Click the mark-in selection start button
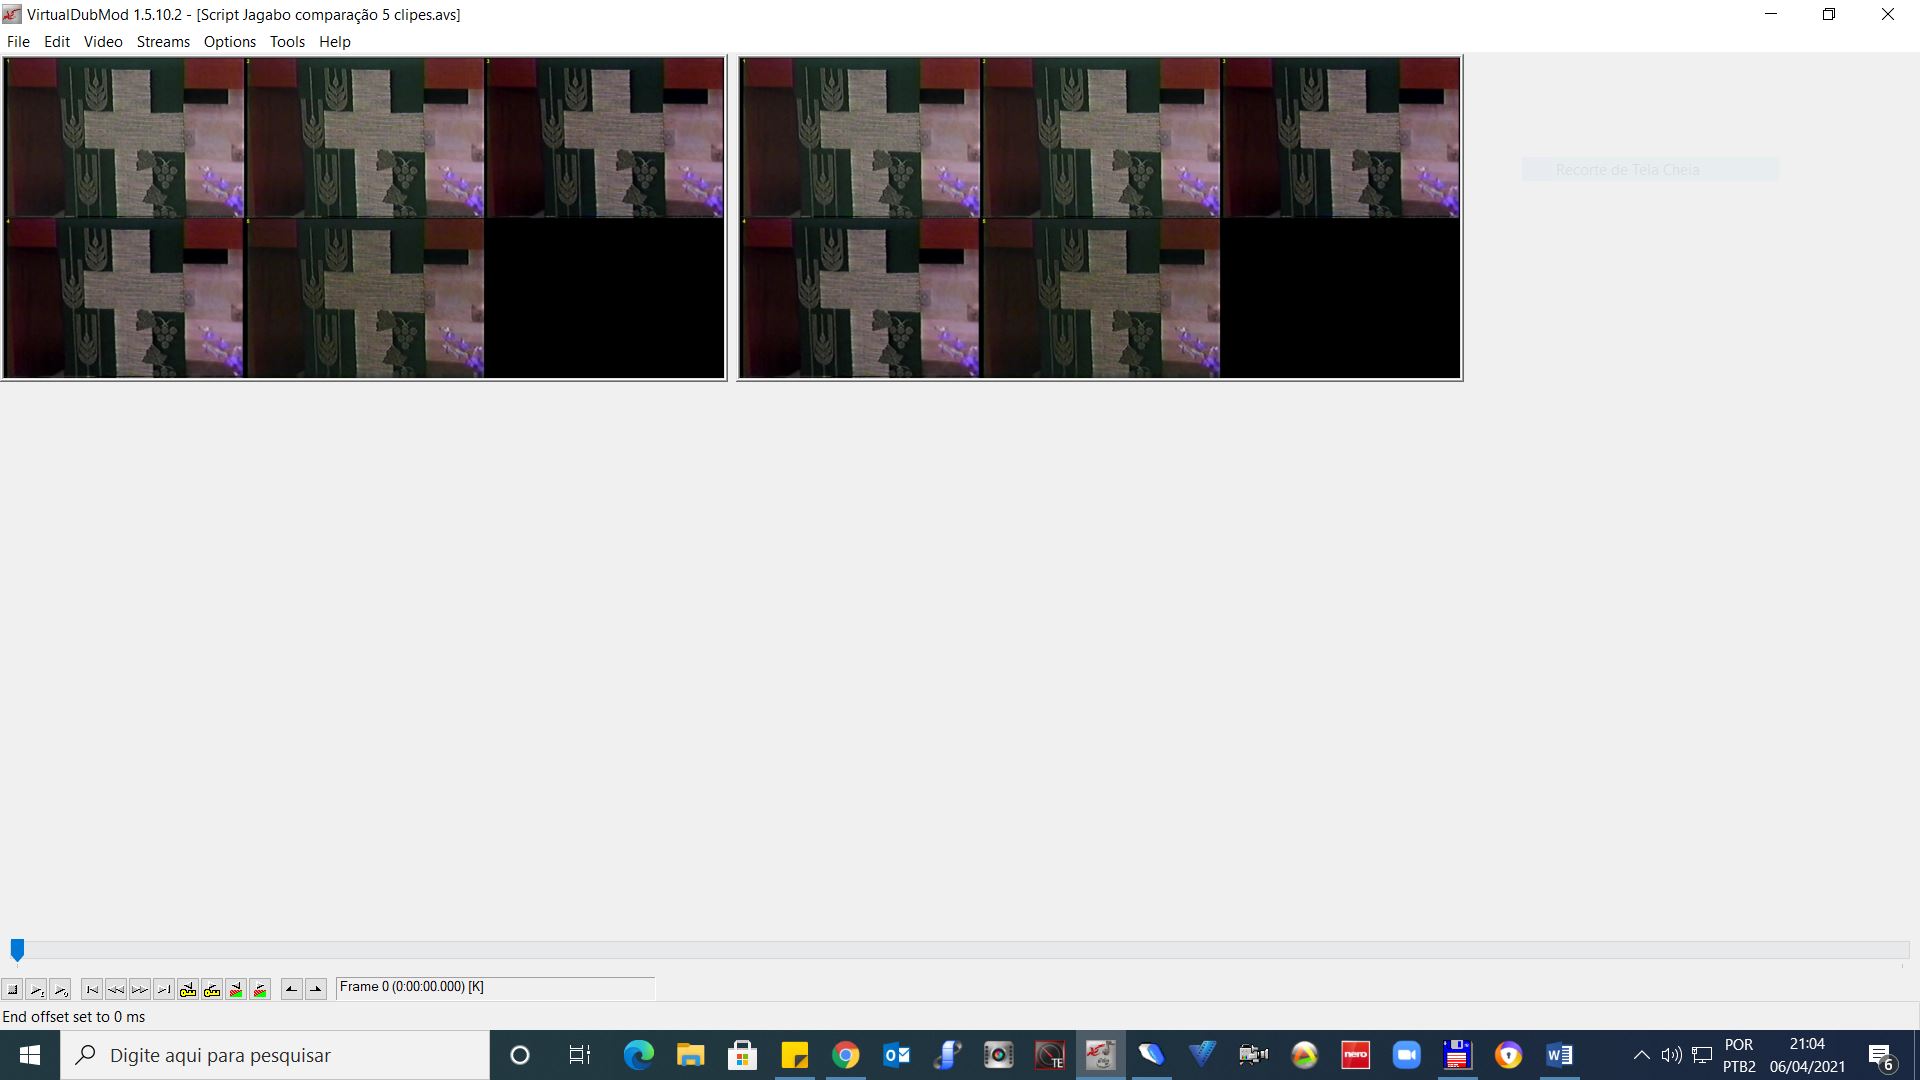1920x1080 pixels. tap(291, 990)
